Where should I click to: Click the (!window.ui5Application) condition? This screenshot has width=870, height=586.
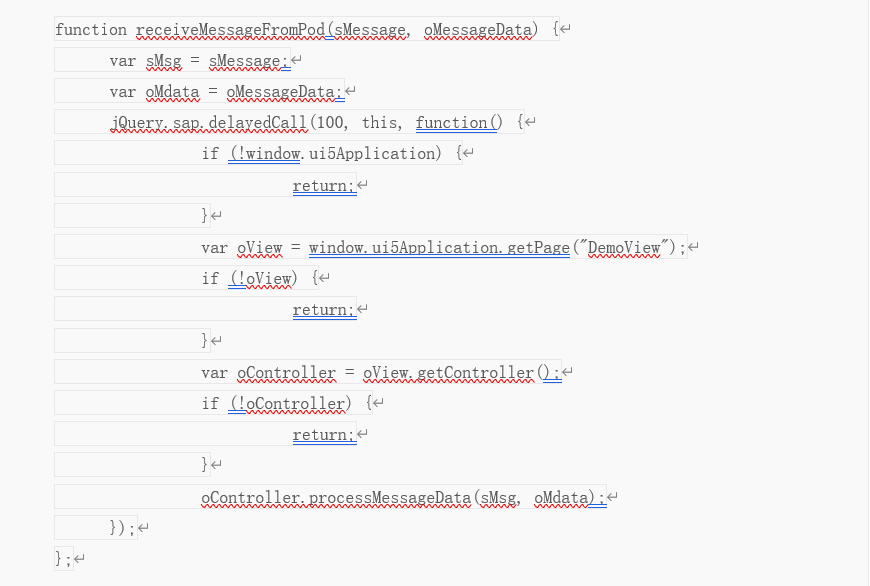tap(335, 154)
